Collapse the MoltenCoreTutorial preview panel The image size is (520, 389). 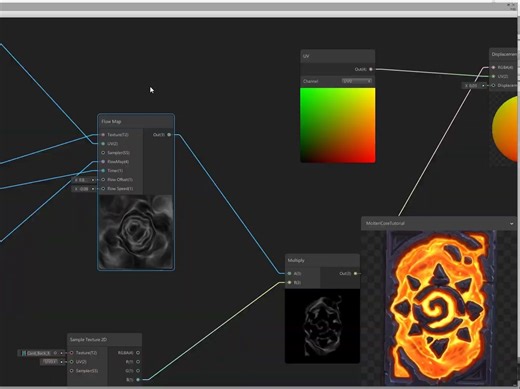coord(512,224)
